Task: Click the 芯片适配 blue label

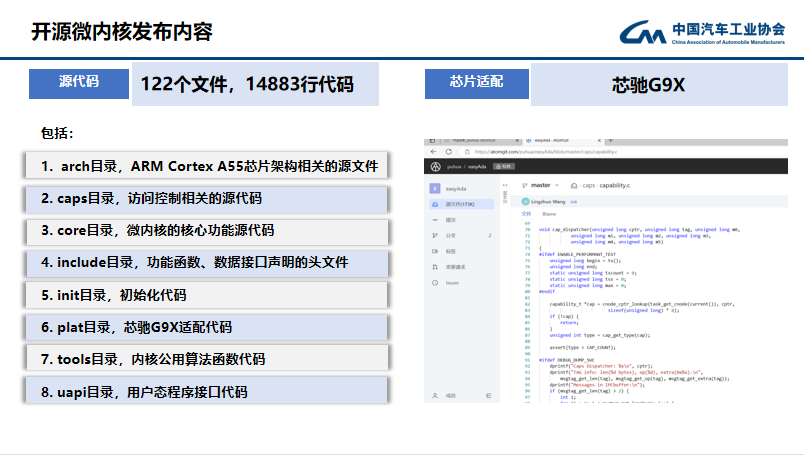Action: (476, 84)
